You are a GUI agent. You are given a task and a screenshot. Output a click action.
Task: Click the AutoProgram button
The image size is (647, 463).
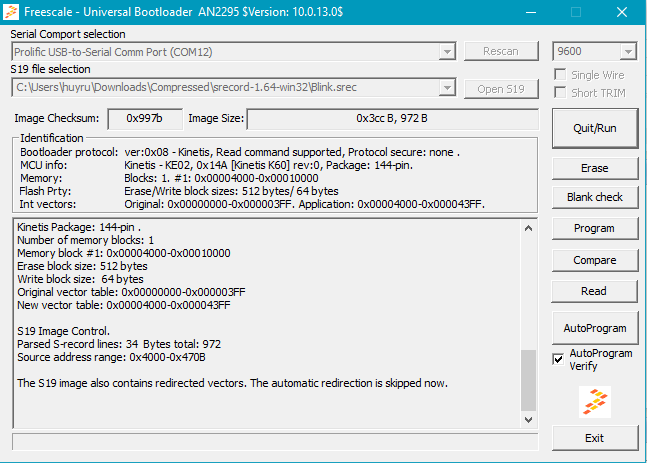595,328
